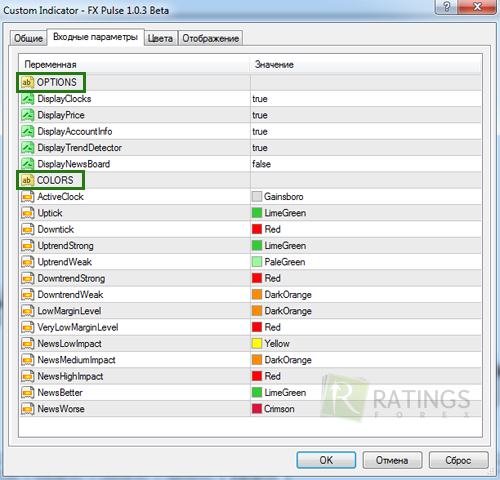
Task: Click the Red value of VeryLowMarginLevel
Action: tap(273, 327)
